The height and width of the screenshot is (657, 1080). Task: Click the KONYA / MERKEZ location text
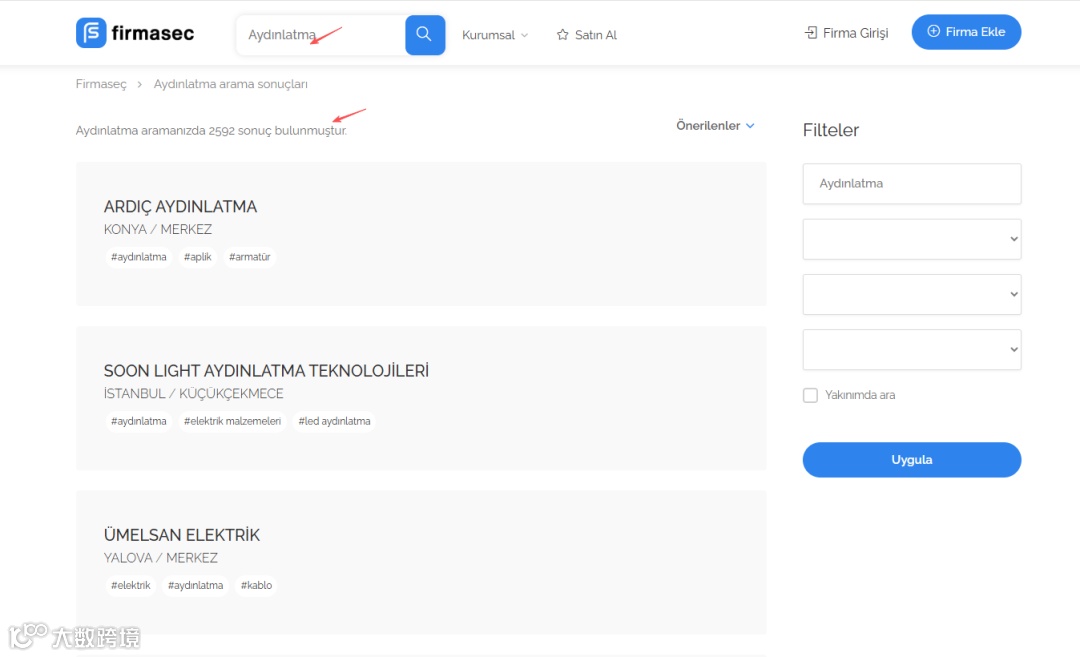[158, 229]
